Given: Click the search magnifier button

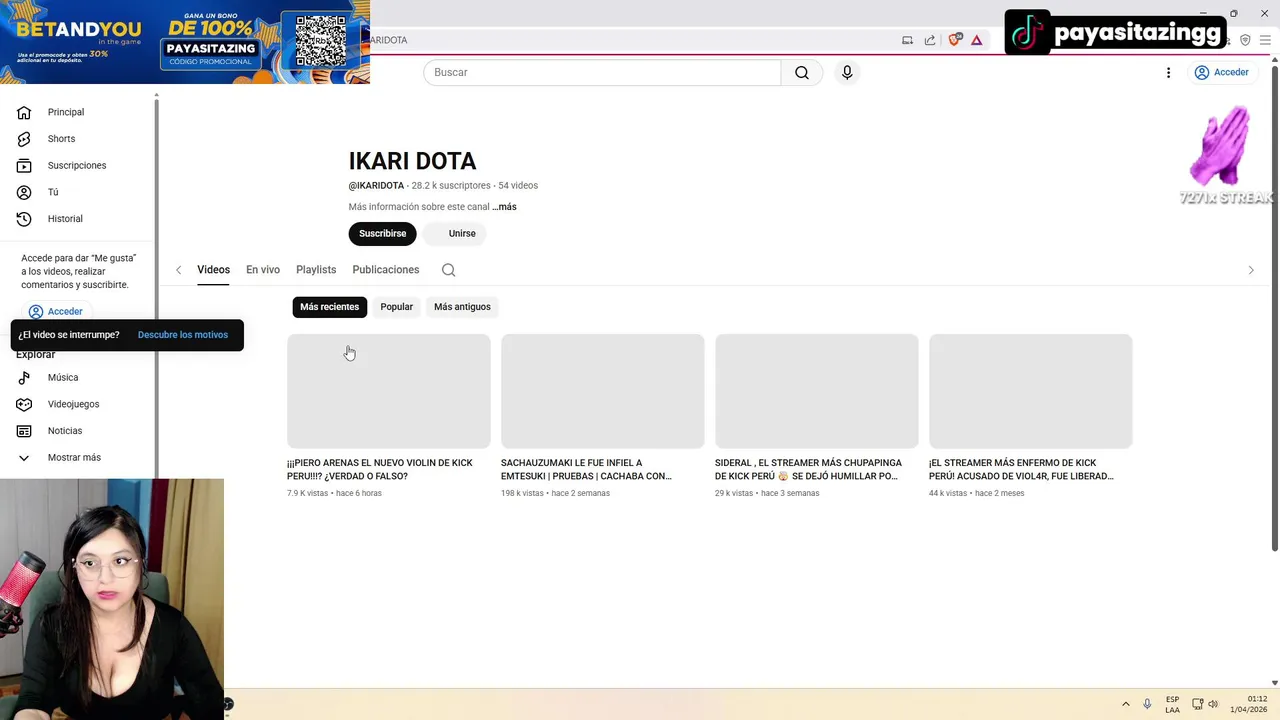Looking at the screenshot, I should (x=802, y=72).
